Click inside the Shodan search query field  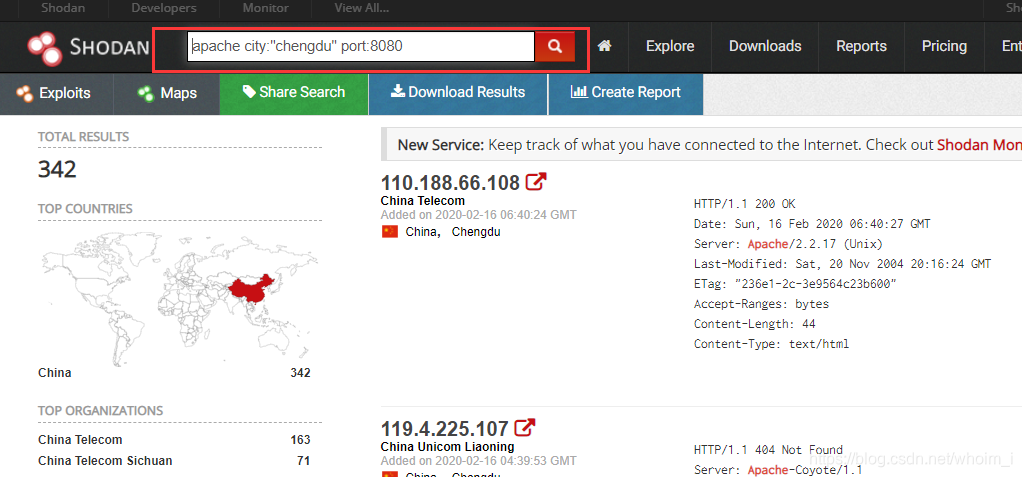[361, 46]
